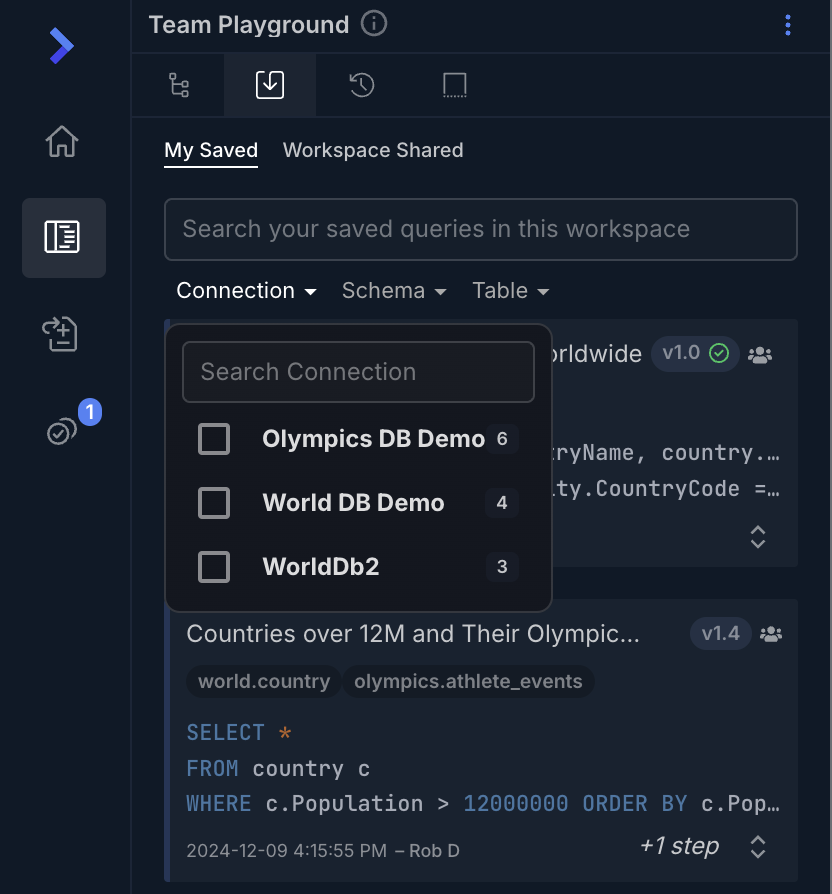Click the info icon beside Team Playground
832x894 pixels.
coord(374,24)
